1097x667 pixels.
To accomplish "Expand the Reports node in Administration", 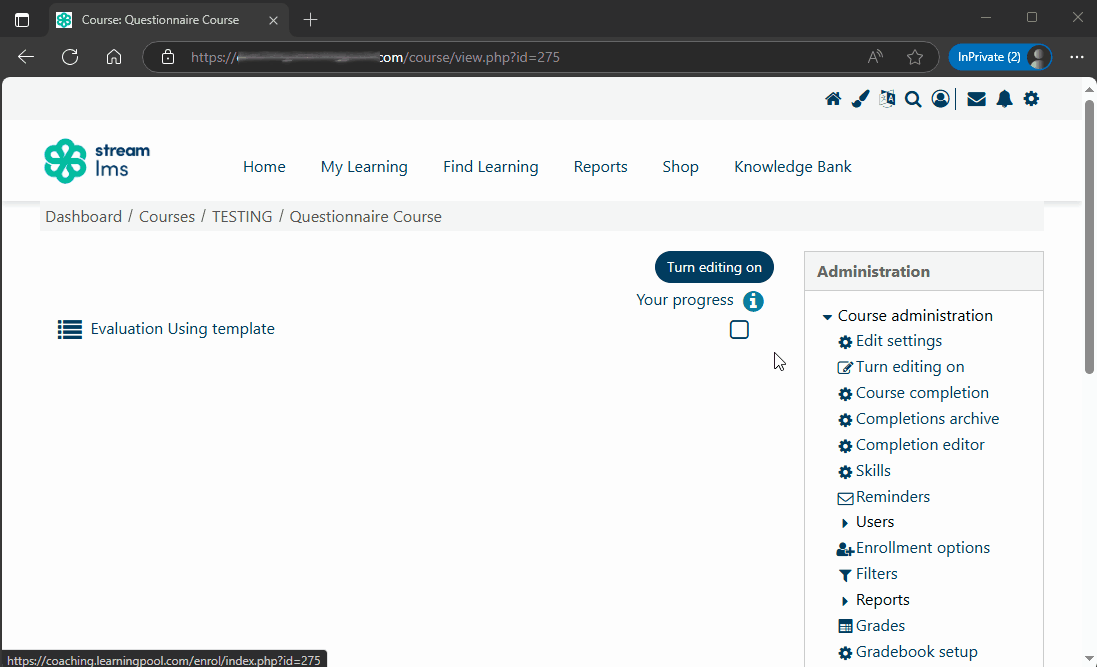I will tap(845, 601).
